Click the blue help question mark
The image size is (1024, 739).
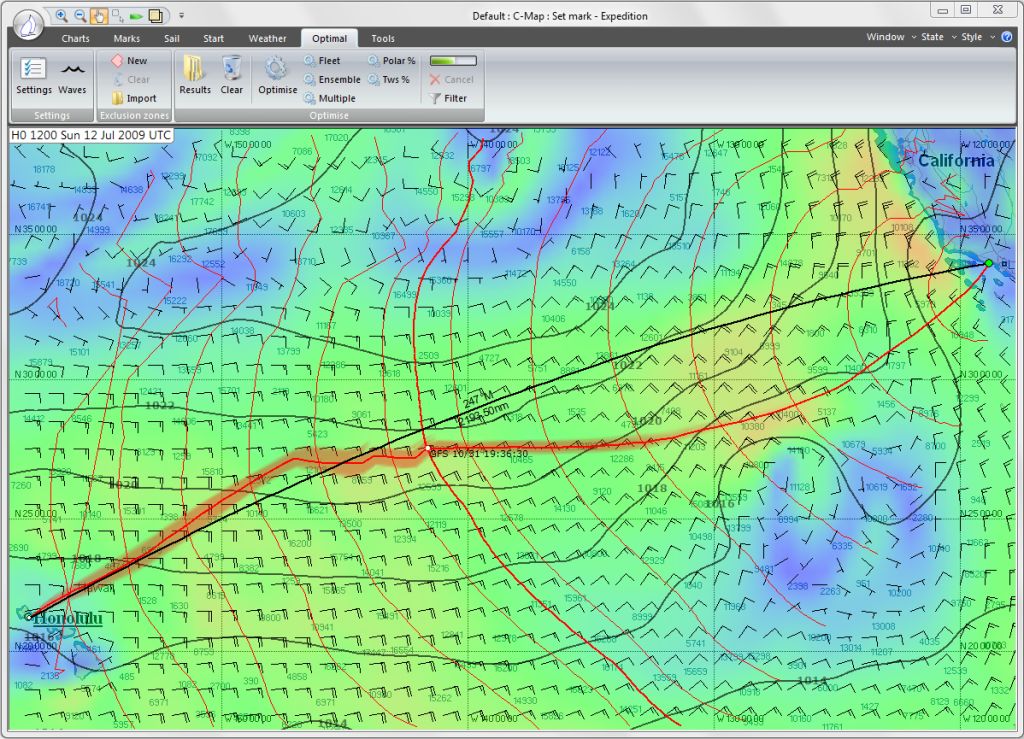pos(1006,37)
